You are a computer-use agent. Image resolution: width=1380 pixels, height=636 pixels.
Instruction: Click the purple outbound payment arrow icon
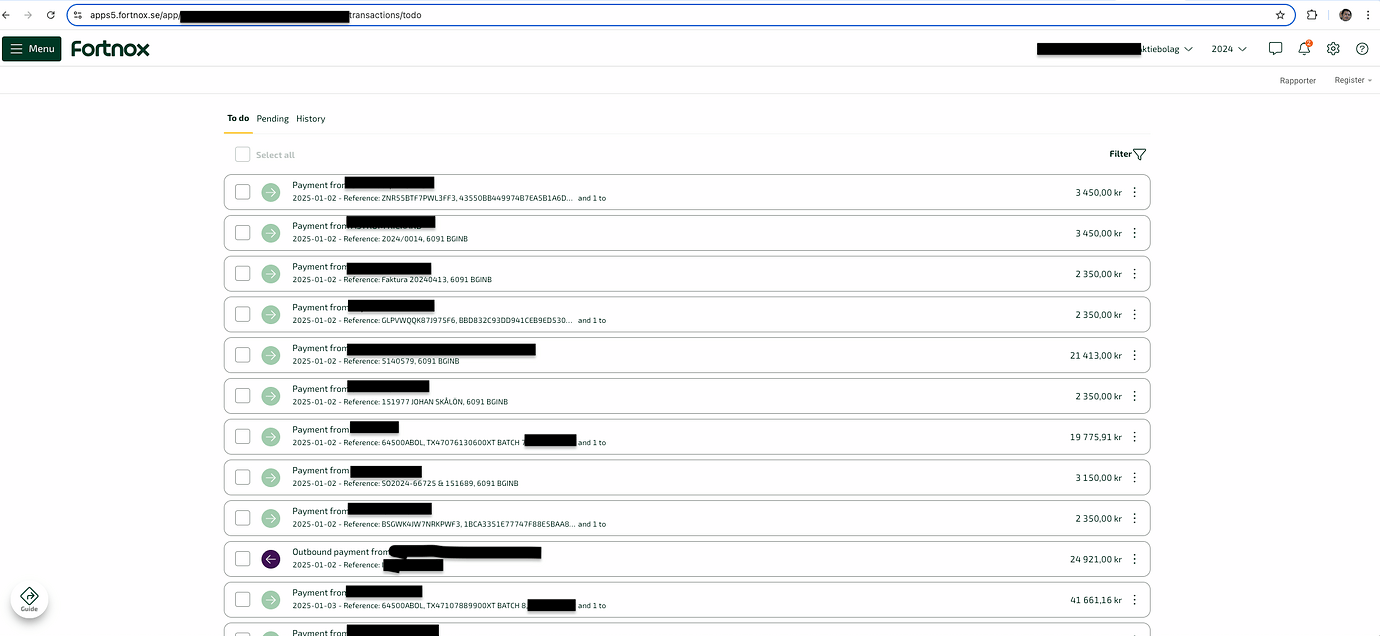point(270,558)
